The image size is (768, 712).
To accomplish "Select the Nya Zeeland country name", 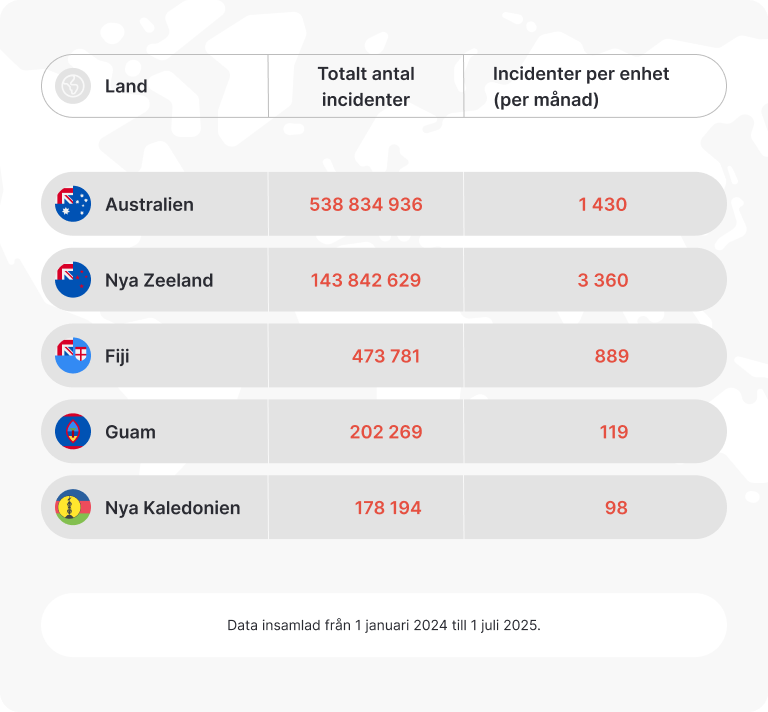I will 159,280.
